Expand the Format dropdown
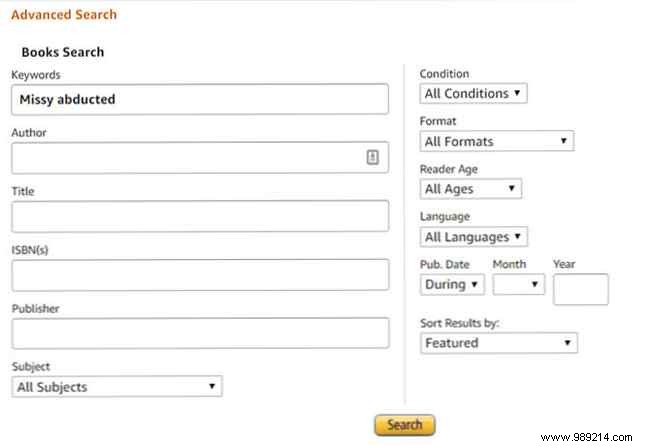647x446 pixels. click(496, 141)
